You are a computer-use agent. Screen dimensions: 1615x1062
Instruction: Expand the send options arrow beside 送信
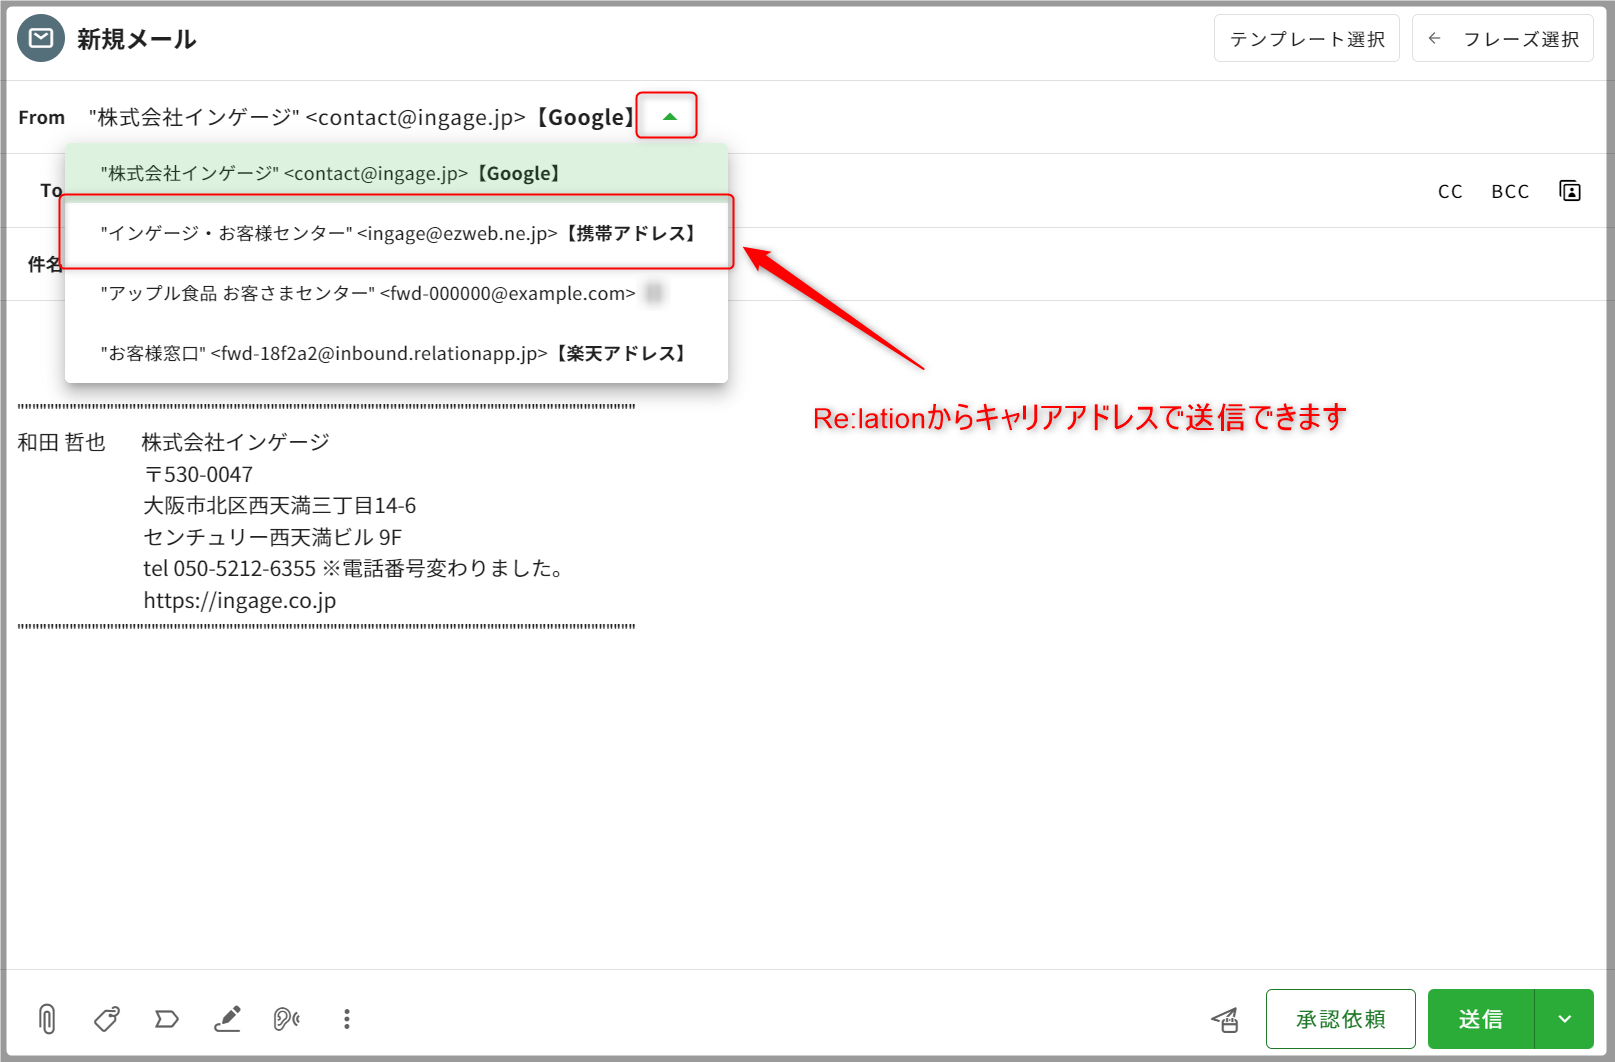click(1564, 1019)
